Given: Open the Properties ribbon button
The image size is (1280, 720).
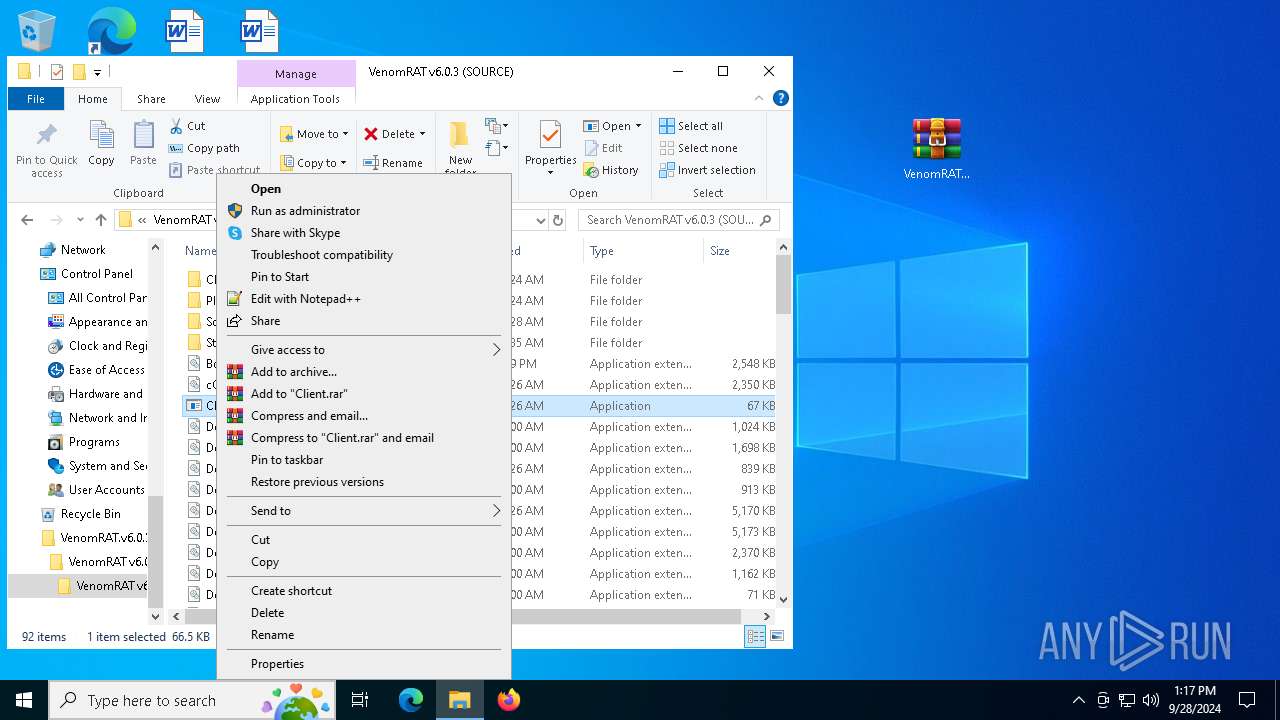Looking at the screenshot, I should tap(550, 148).
